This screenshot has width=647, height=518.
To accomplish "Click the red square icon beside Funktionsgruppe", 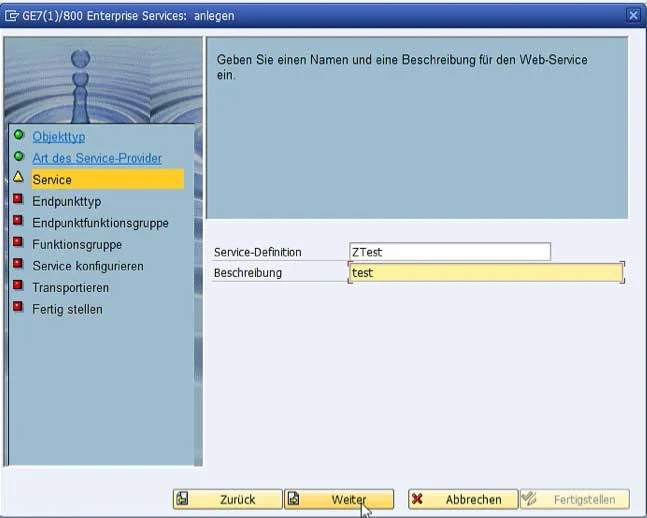I will pyautogui.click(x=18, y=243).
